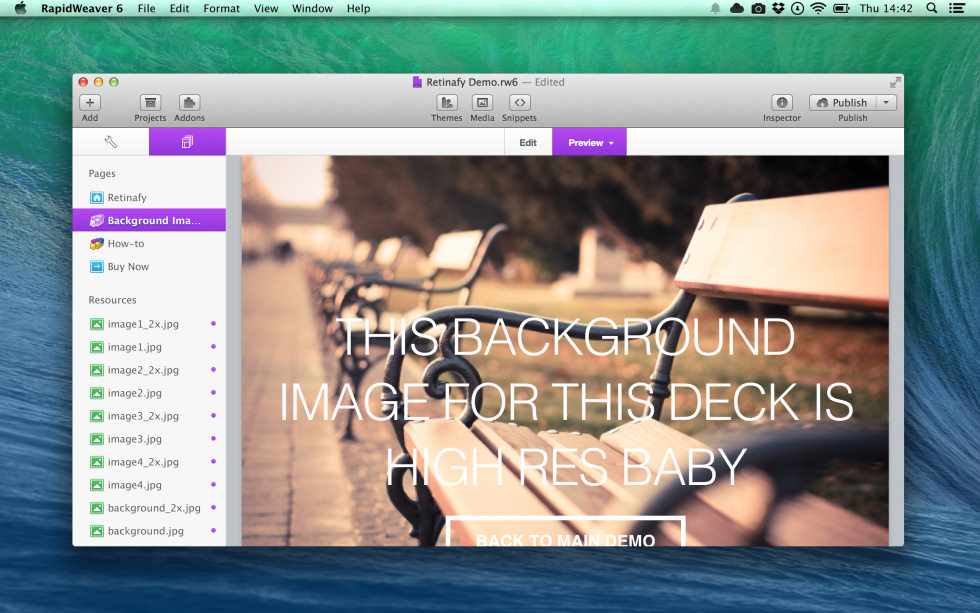Select image4.jpg resource

click(x=149, y=485)
